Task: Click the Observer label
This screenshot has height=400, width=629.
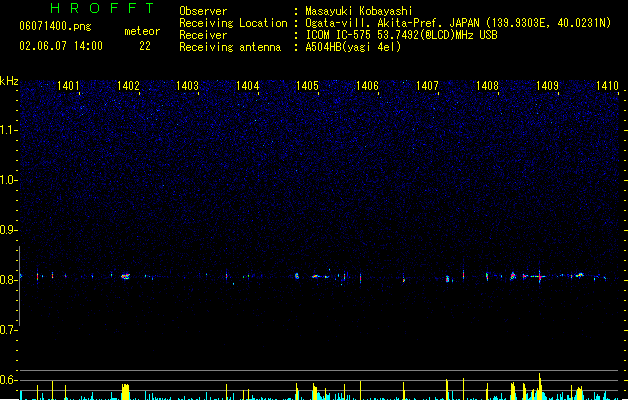Action: 203,11
